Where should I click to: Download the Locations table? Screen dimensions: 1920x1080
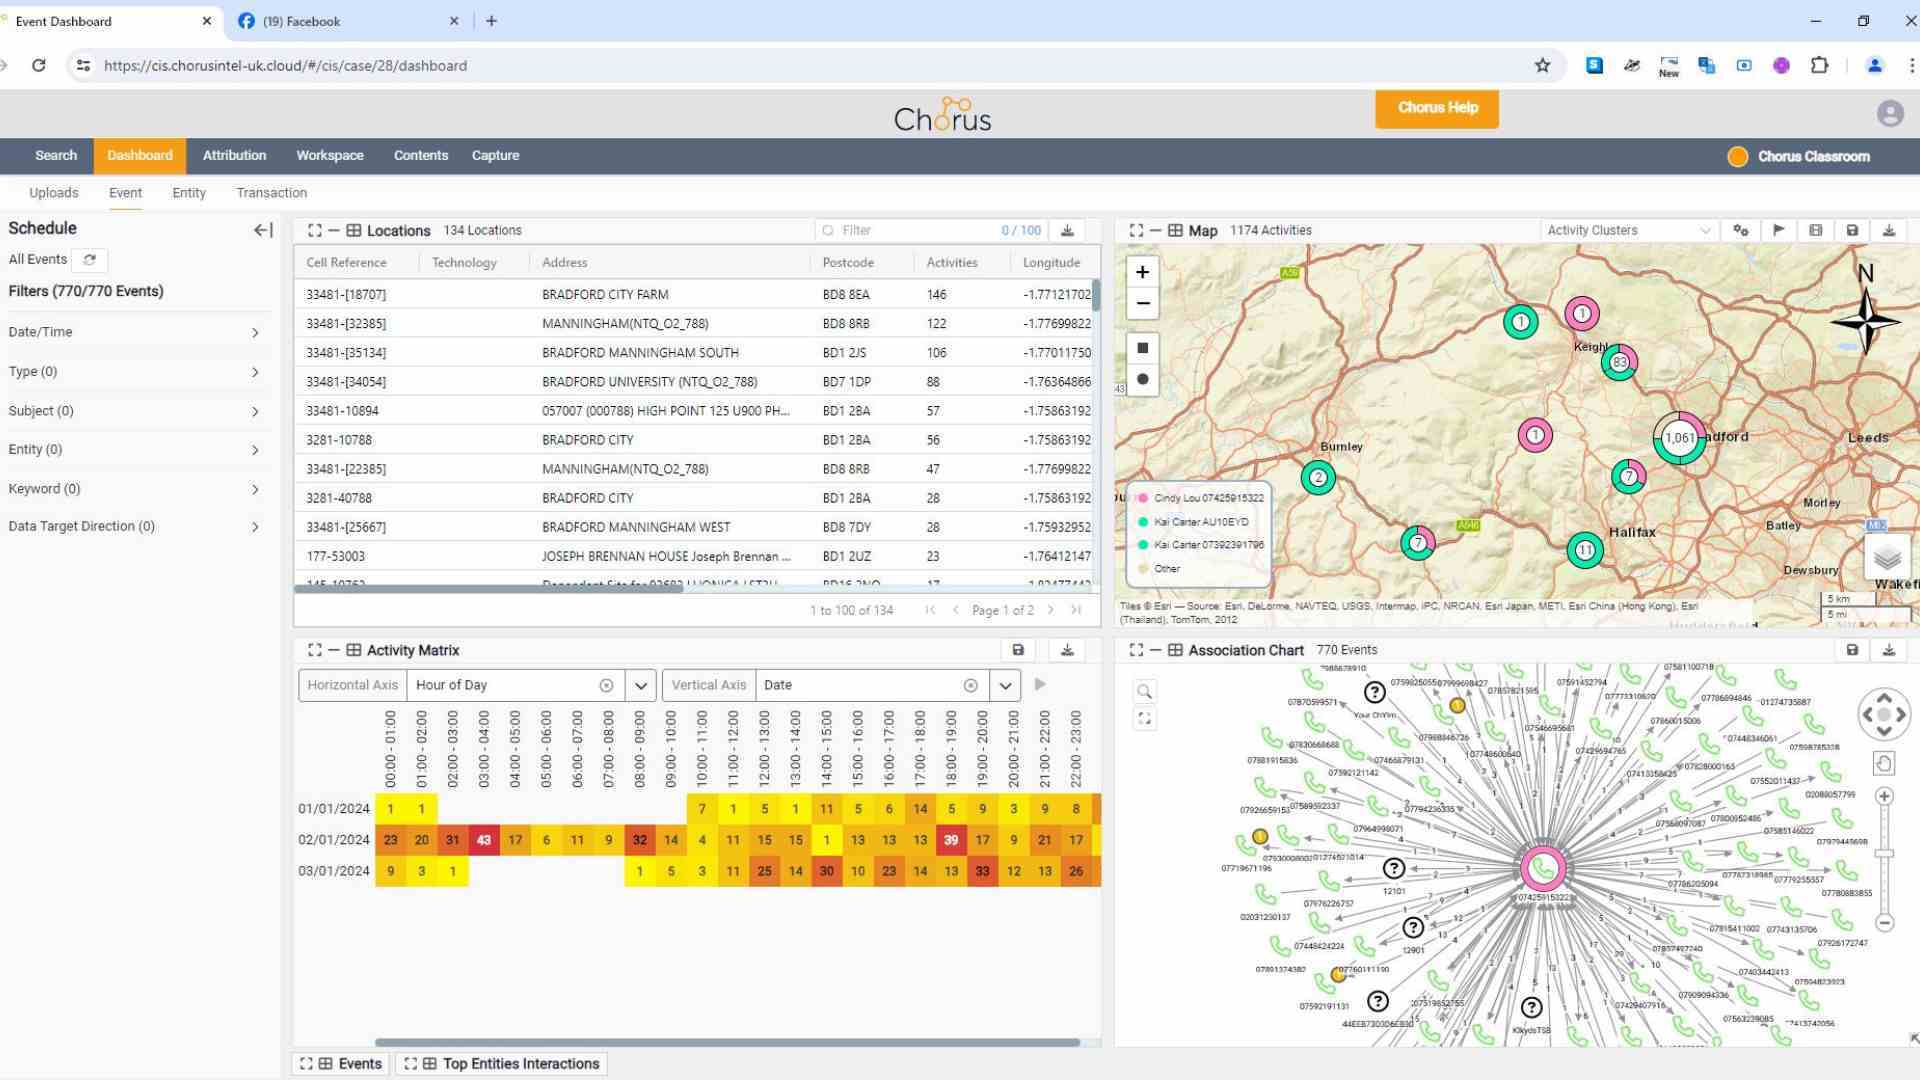(x=1067, y=231)
